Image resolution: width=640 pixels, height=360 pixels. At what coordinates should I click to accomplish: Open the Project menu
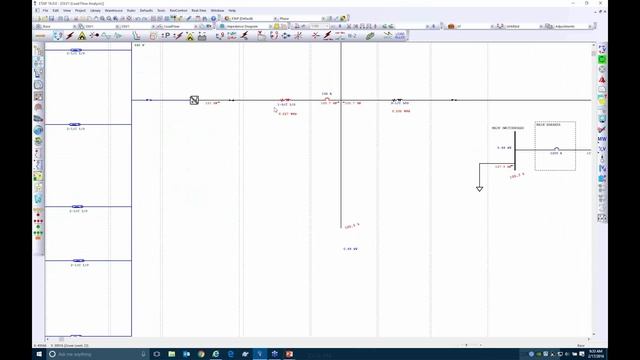click(x=80, y=11)
